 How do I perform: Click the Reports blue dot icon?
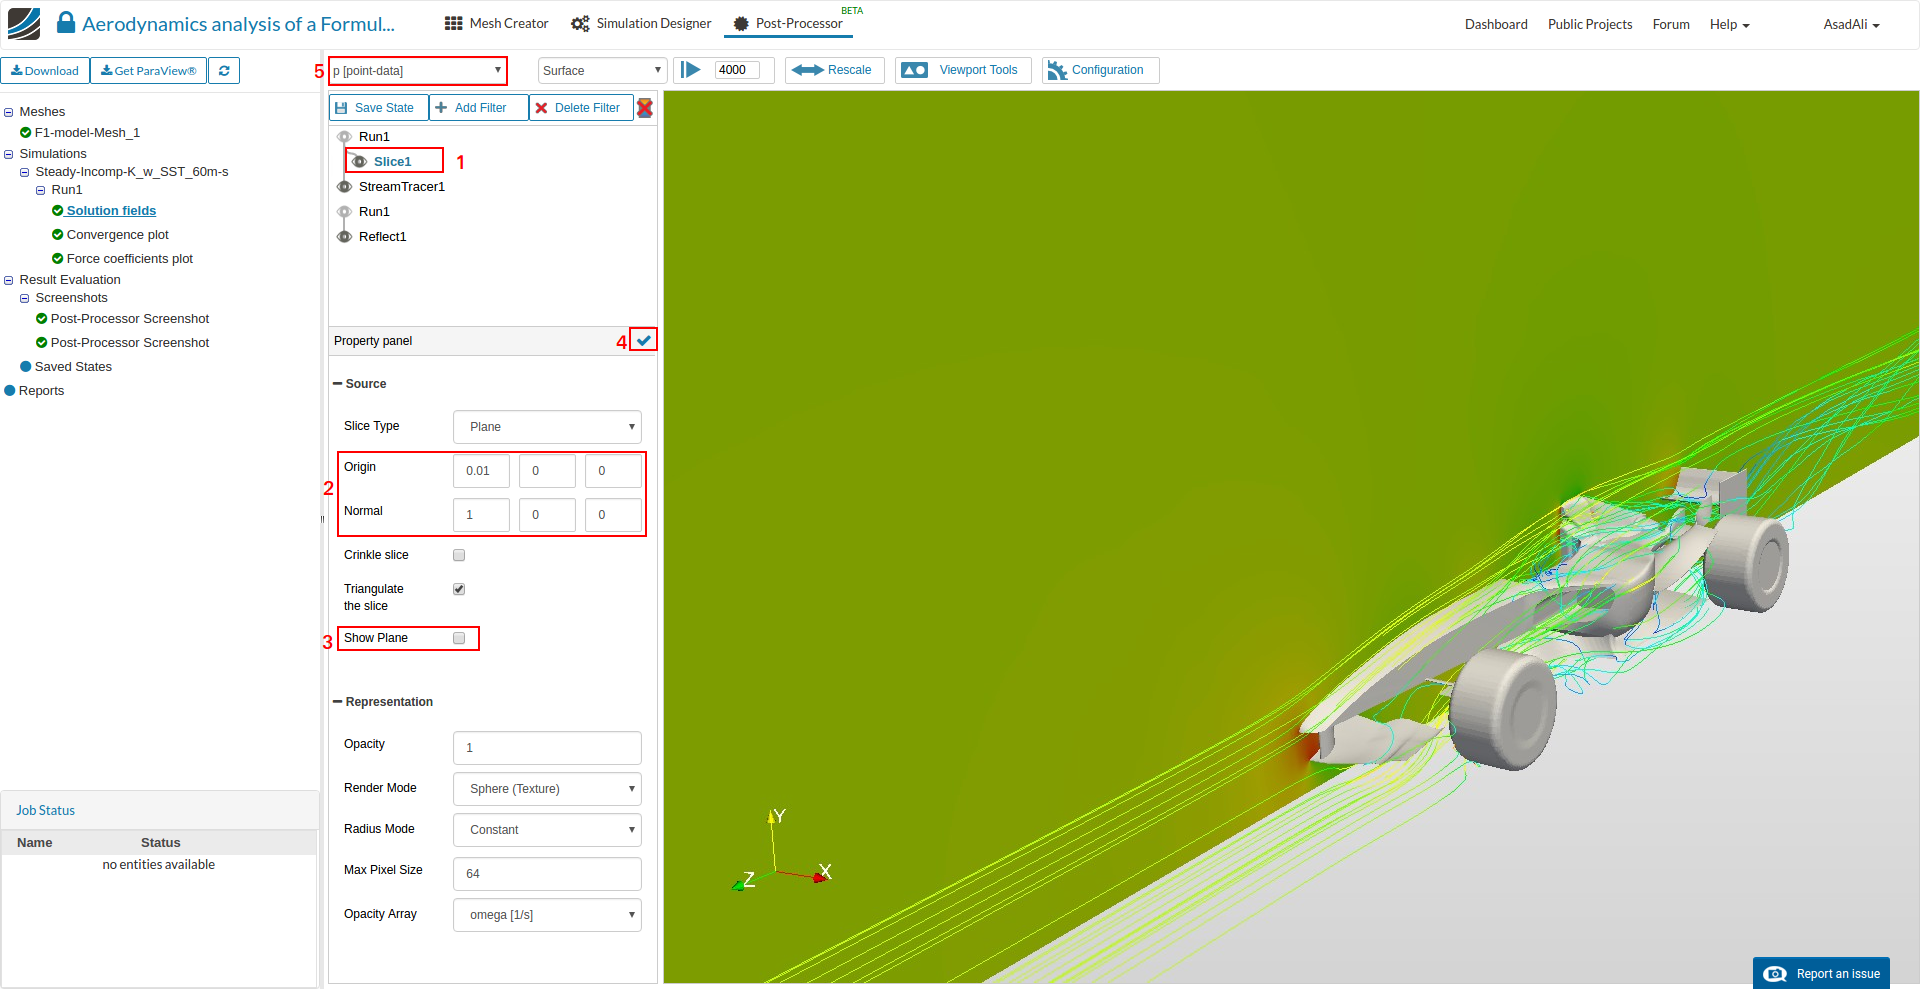(10, 391)
